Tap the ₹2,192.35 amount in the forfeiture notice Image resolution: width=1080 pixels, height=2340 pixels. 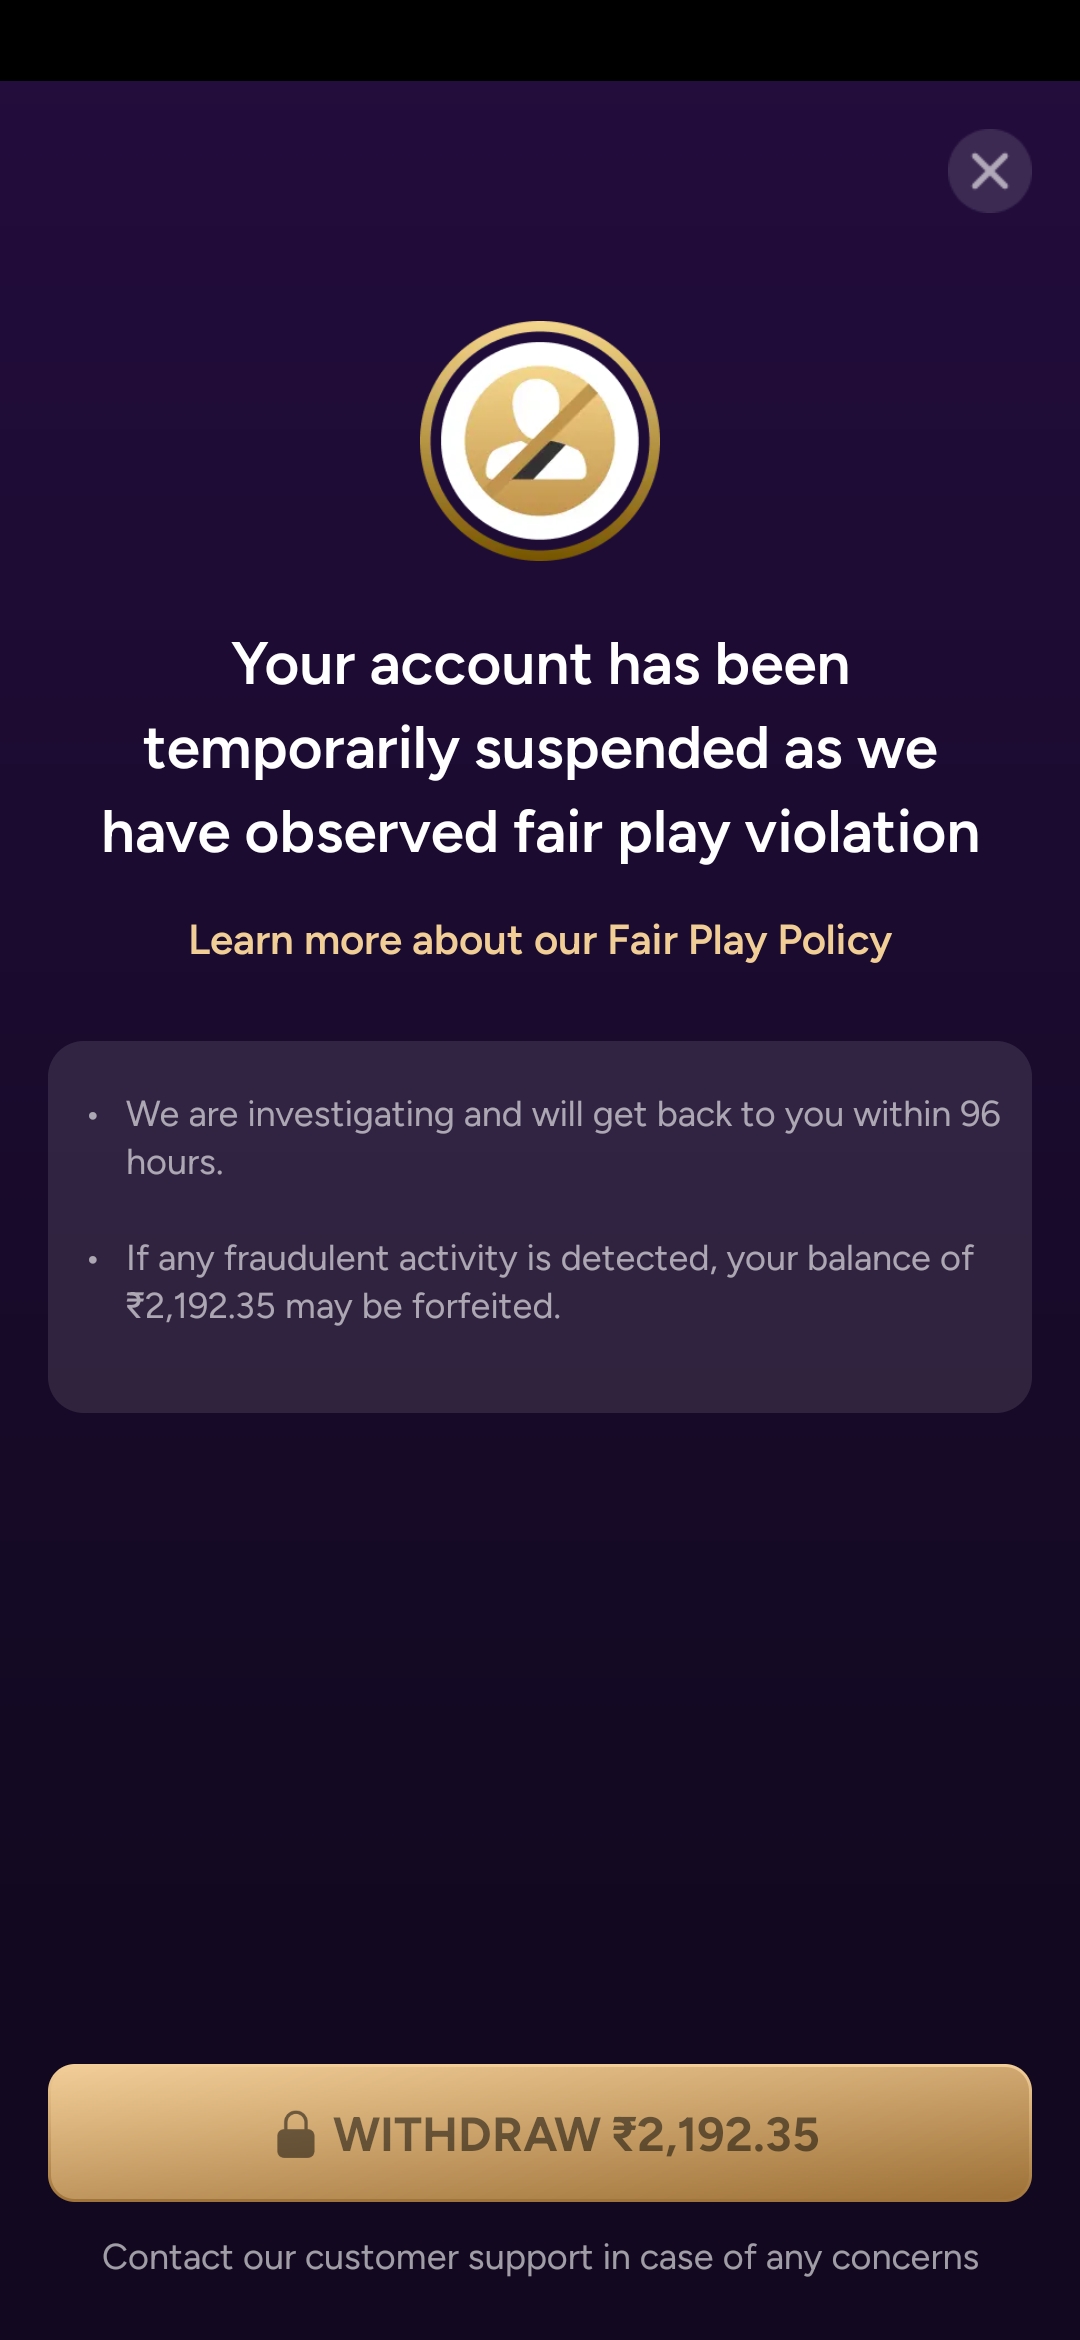[x=200, y=1306]
